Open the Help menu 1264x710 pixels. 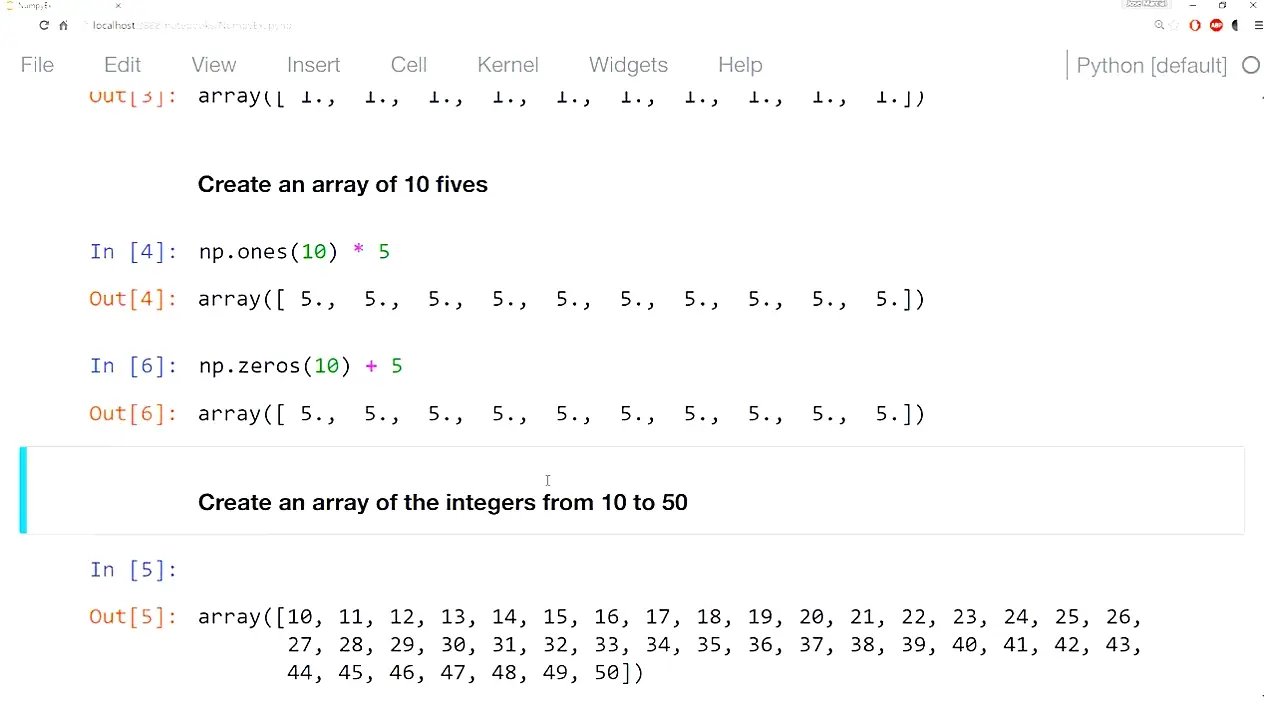pyautogui.click(x=740, y=65)
